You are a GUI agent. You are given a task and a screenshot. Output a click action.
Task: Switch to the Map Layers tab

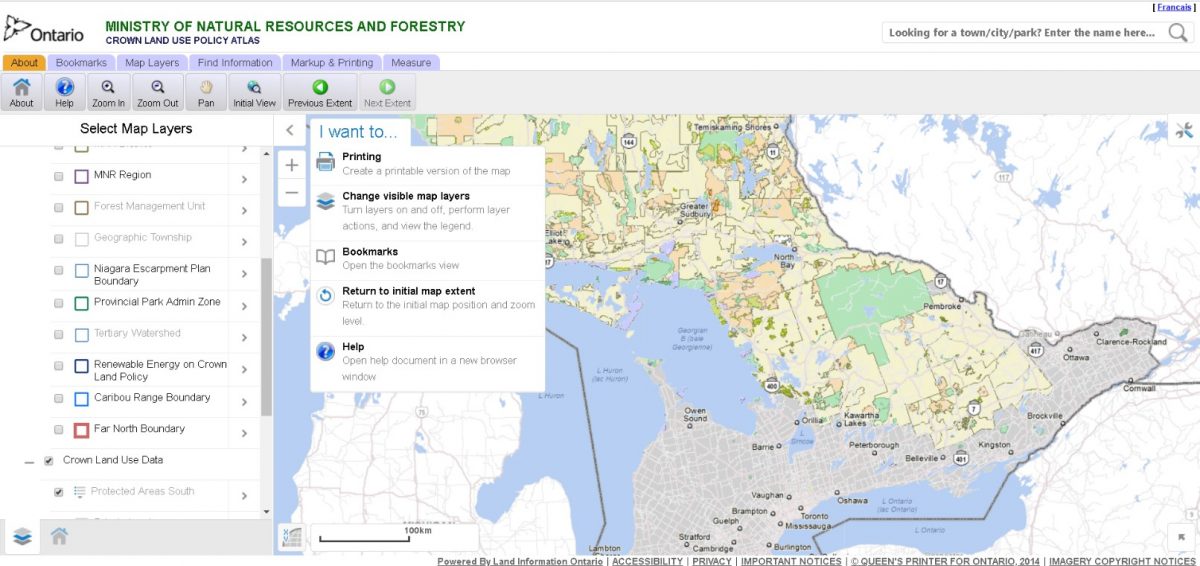152,63
